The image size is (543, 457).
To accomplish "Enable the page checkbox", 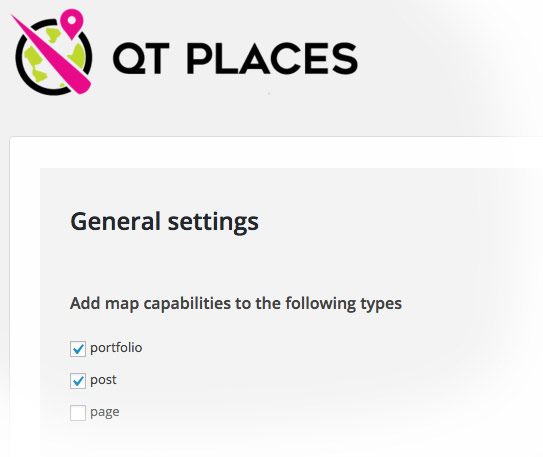I will [x=78, y=413].
